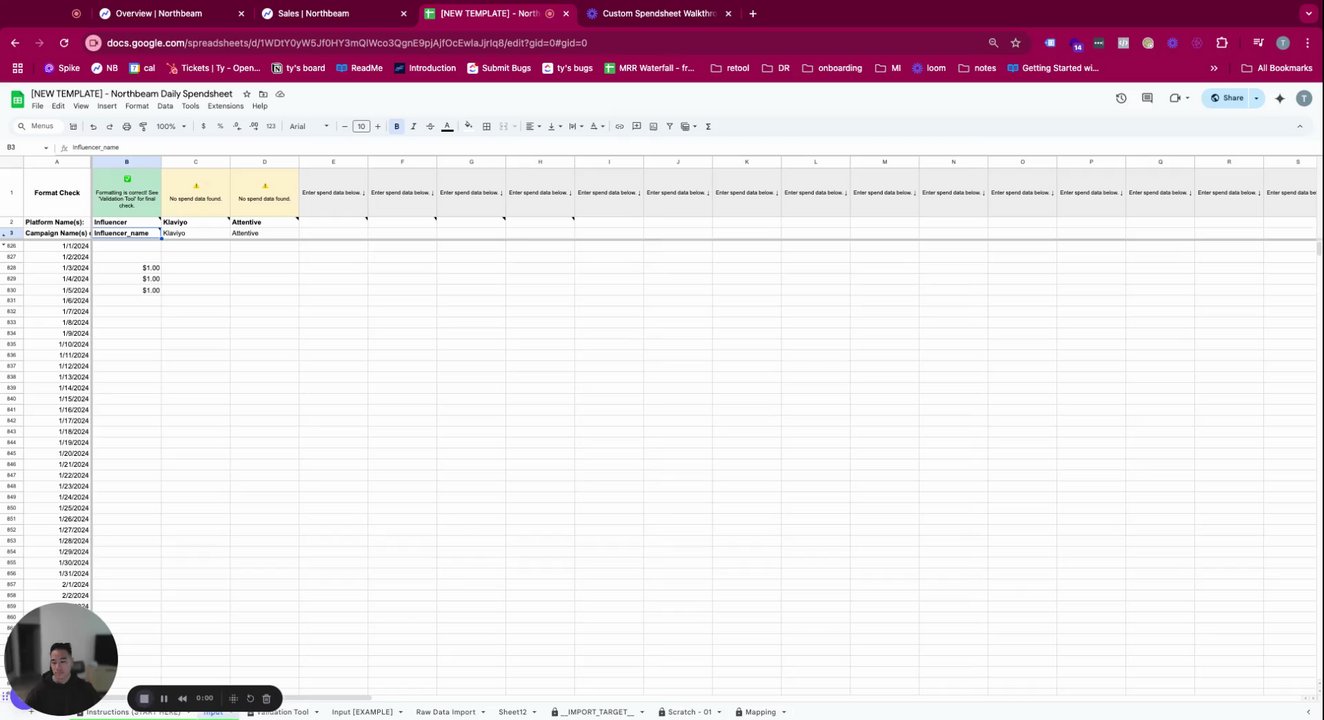The width and height of the screenshot is (1324, 720).
Task: Reload the browser page
Action: pos(64,43)
